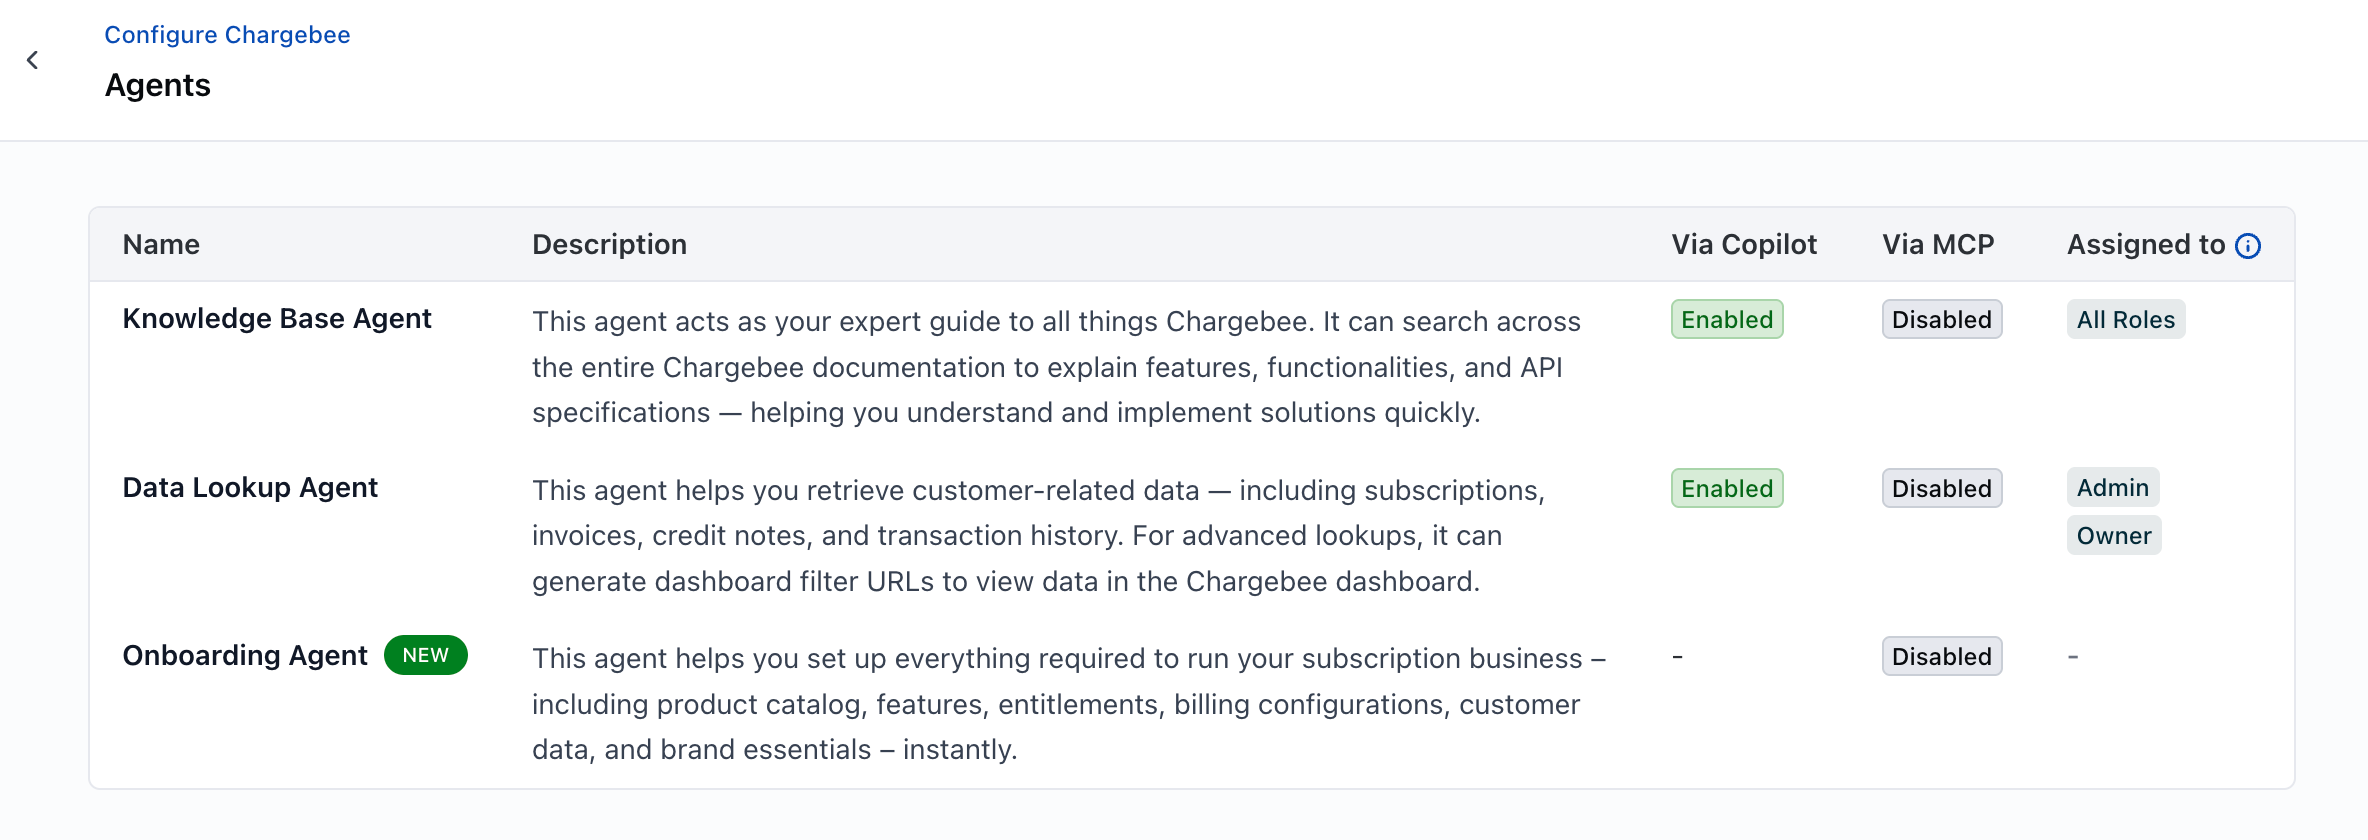This screenshot has height=840, width=2368.
Task: Click the Via MCP column header
Action: click(x=1938, y=244)
